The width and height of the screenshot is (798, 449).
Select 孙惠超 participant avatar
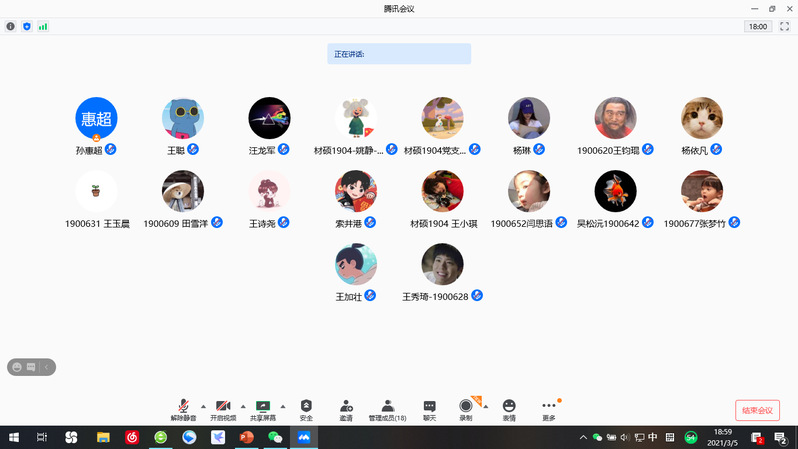96,118
